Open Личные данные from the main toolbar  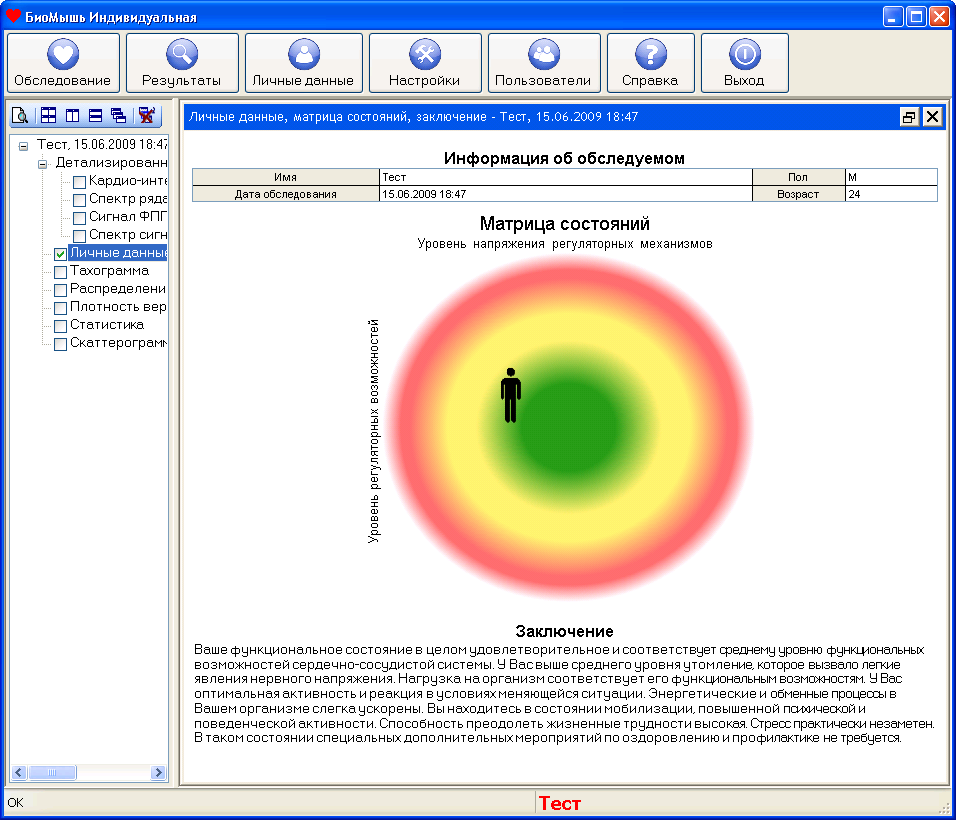[x=304, y=63]
